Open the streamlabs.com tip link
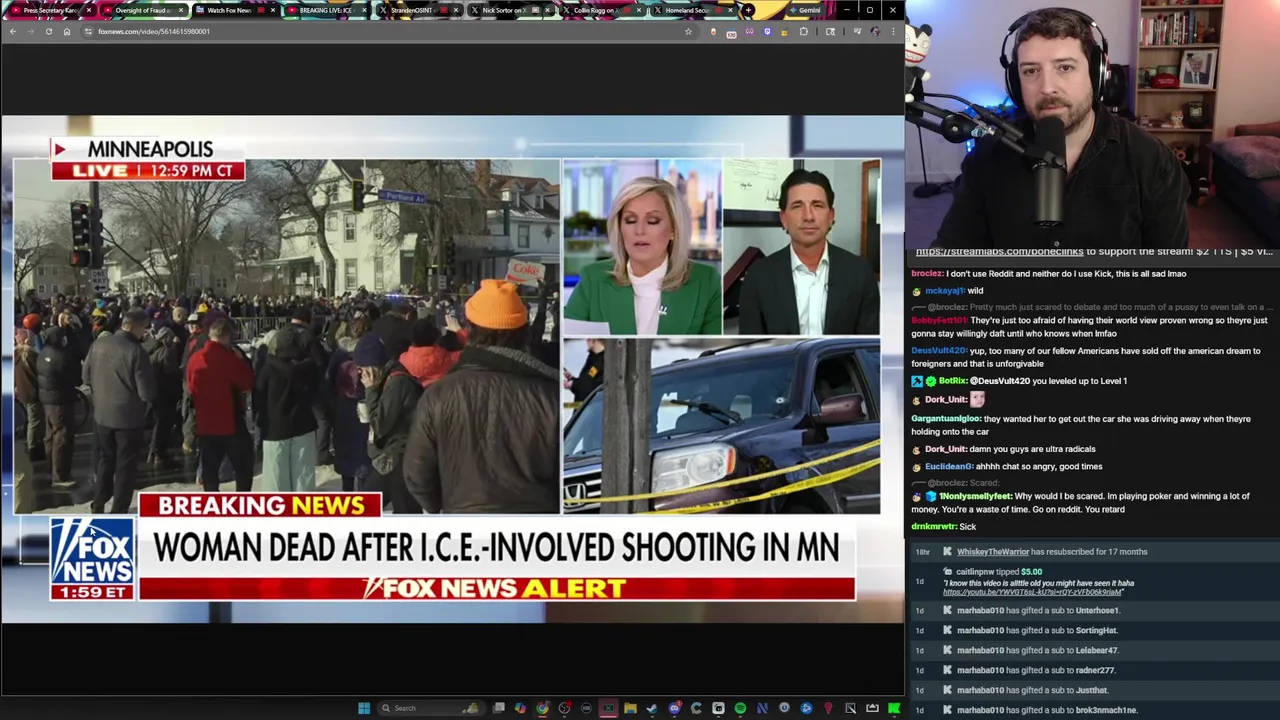The width and height of the screenshot is (1280, 720). 999,252
